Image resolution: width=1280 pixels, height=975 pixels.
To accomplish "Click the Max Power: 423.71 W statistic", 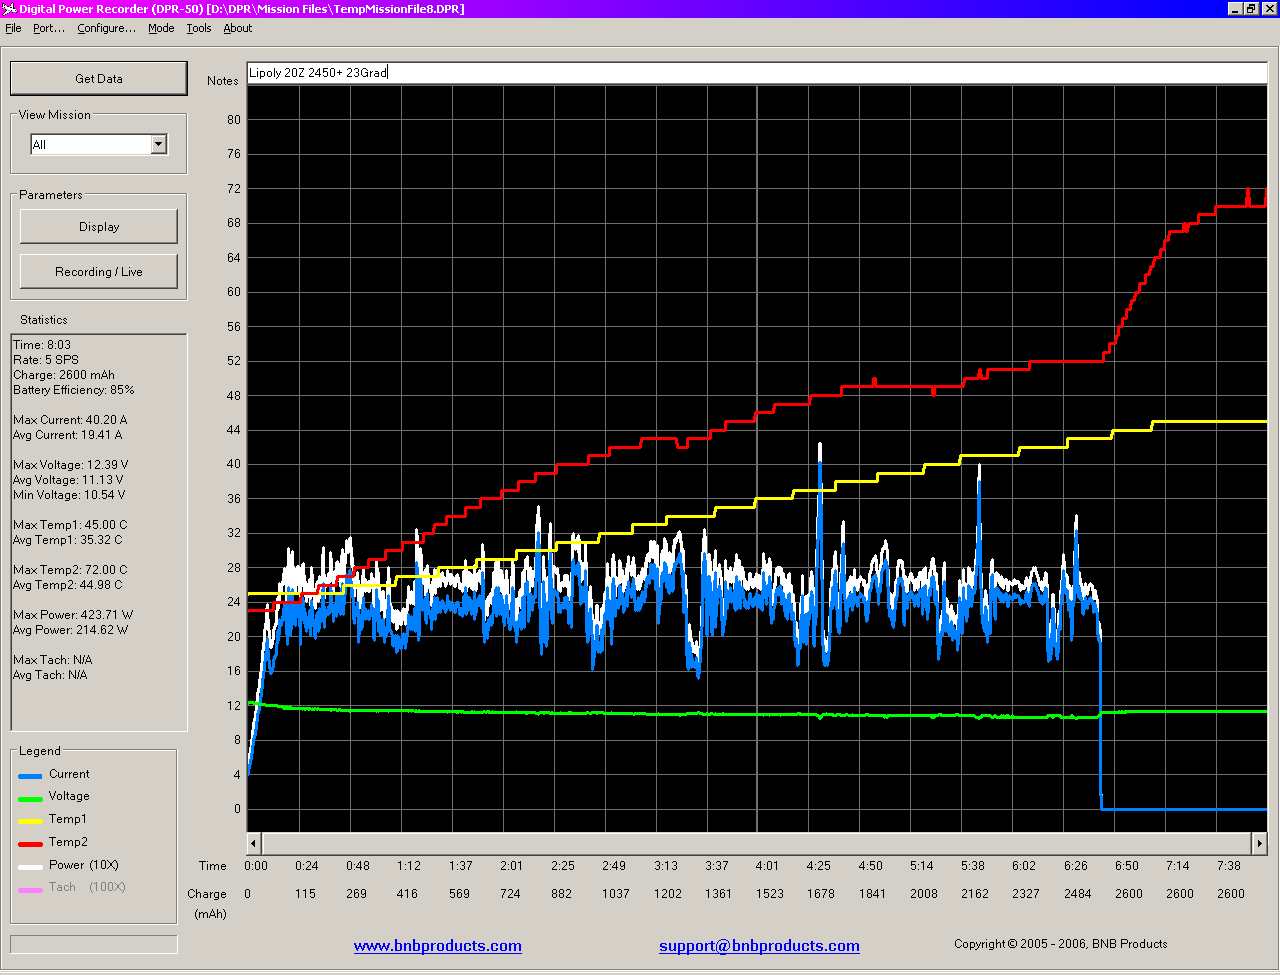I will (x=73, y=615).
